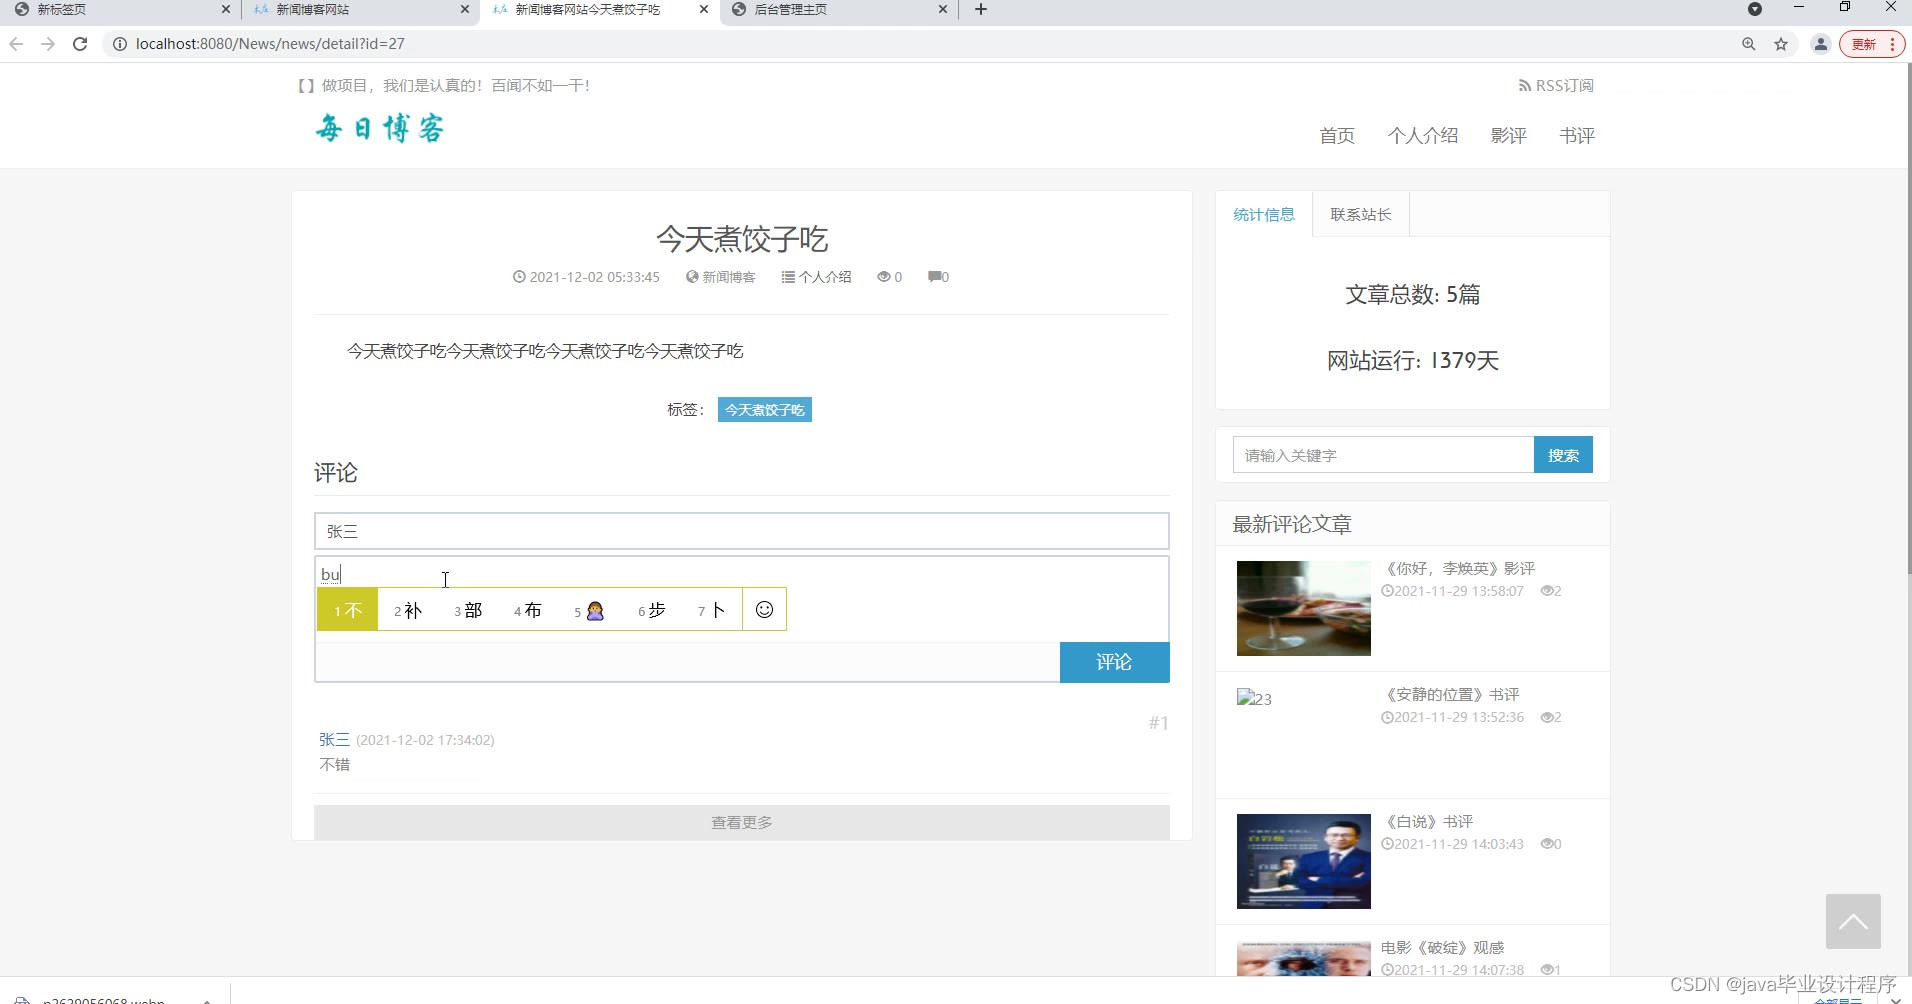Image resolution: width=1912 pixels, height=1004 pixels.
Task: Click the 网站运行: 1379天 statistic text
Action: click(x=1412, y=360)
